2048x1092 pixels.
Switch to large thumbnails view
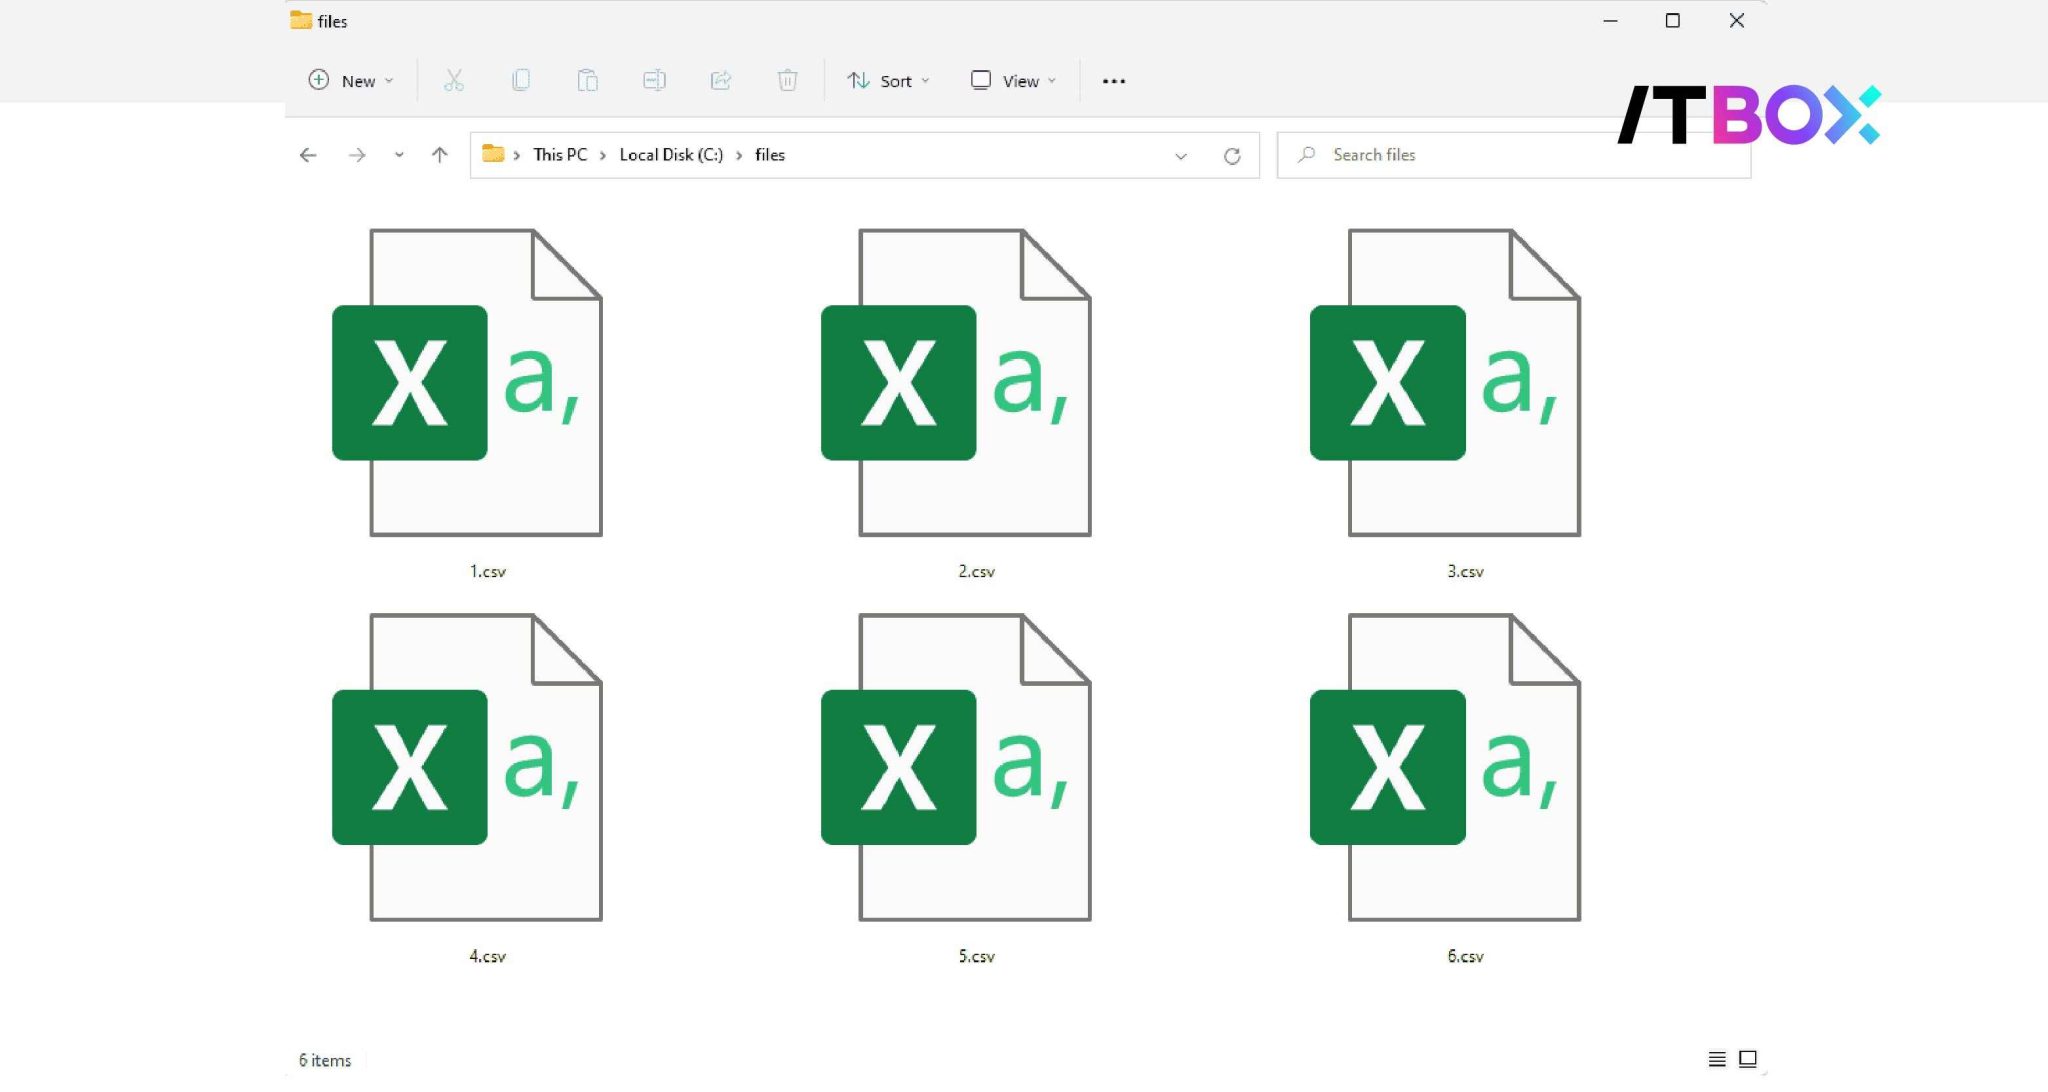coord(1747,1058)
